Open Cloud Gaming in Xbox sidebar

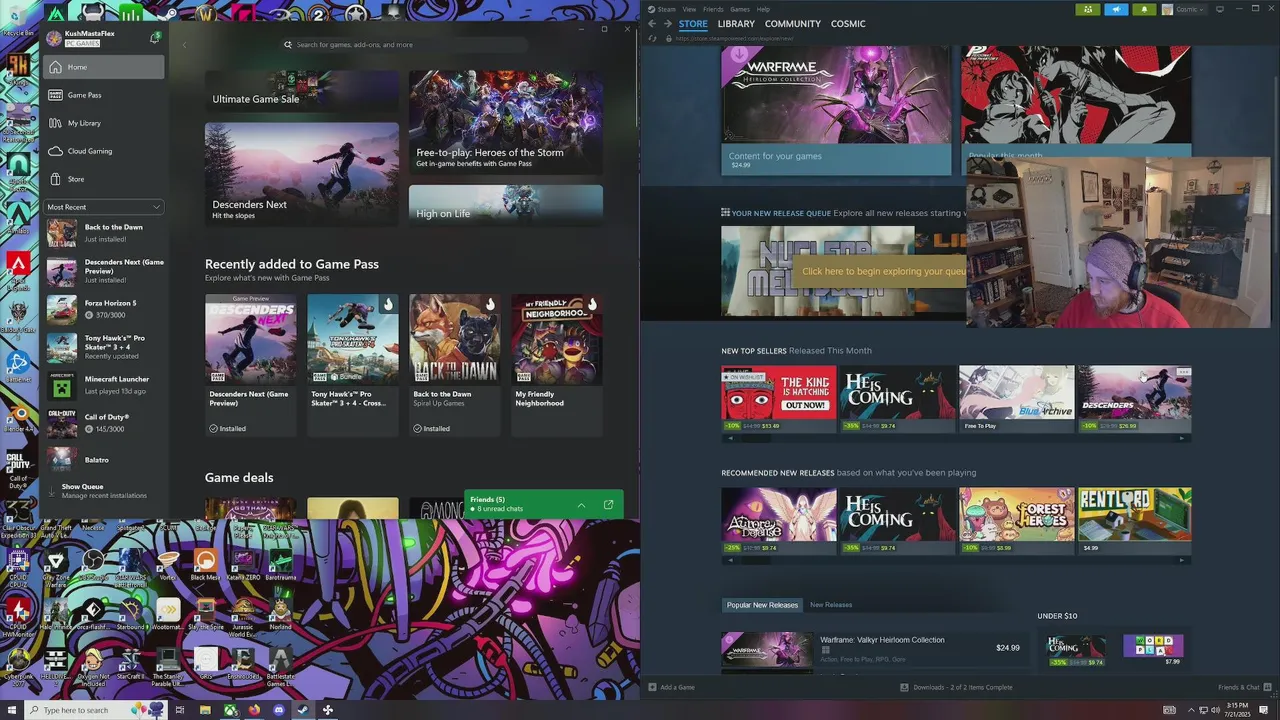click(103, 151)
